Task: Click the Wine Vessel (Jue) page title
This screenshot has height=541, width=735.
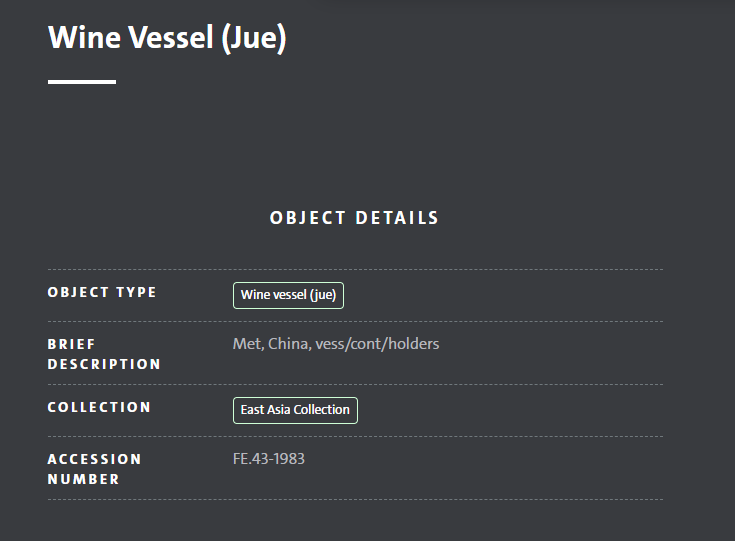Action: 167,38
